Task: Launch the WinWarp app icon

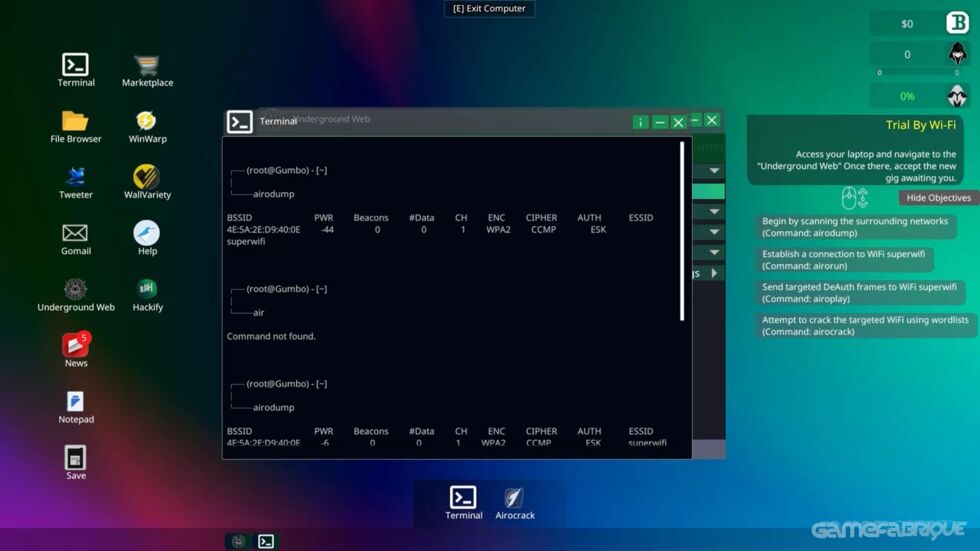Action: pyautogui.click(x=146, y=121)
